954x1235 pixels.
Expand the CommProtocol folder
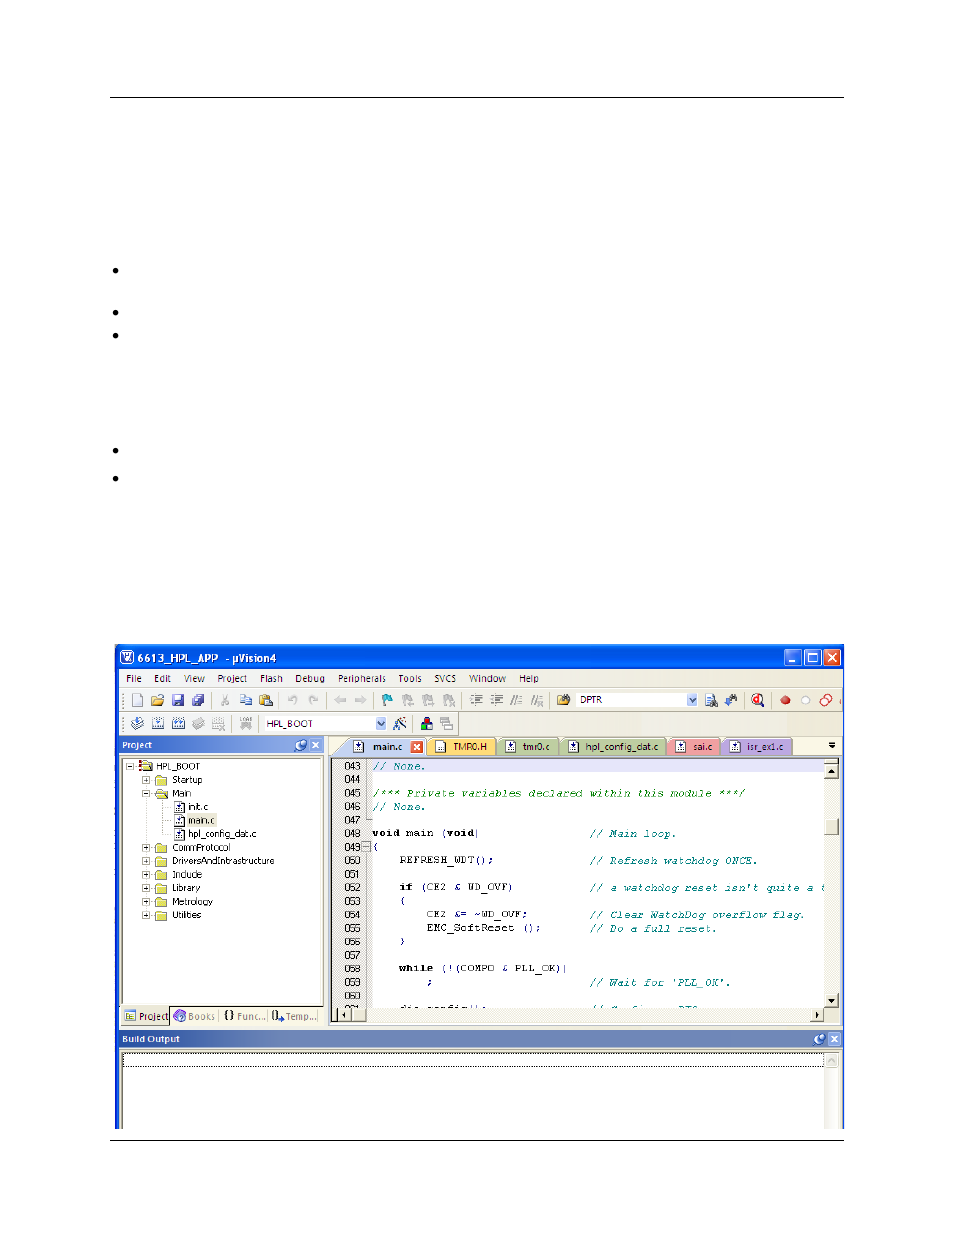click(146, 848)
